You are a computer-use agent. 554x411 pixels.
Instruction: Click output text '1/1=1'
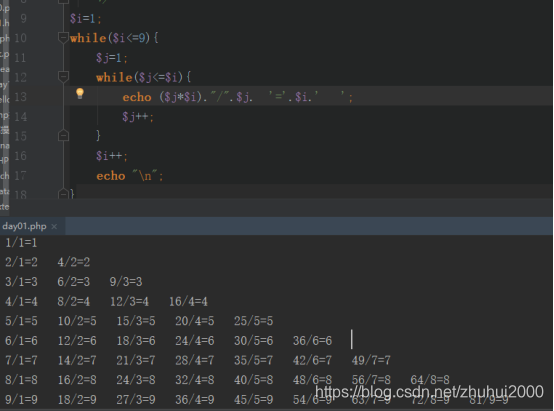[x=21, y=243]
